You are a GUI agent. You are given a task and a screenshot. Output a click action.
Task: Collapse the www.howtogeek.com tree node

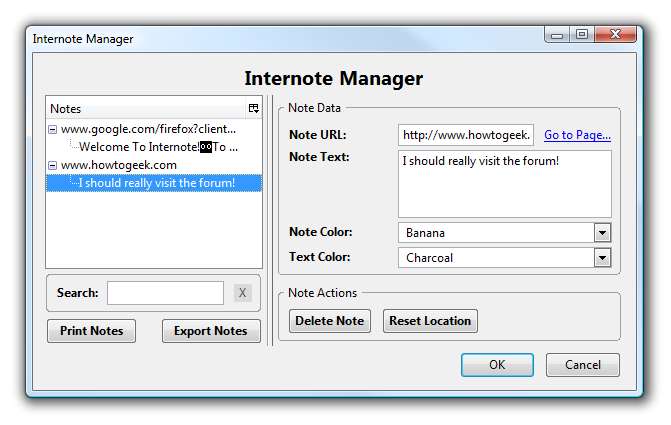pos(52,165)
